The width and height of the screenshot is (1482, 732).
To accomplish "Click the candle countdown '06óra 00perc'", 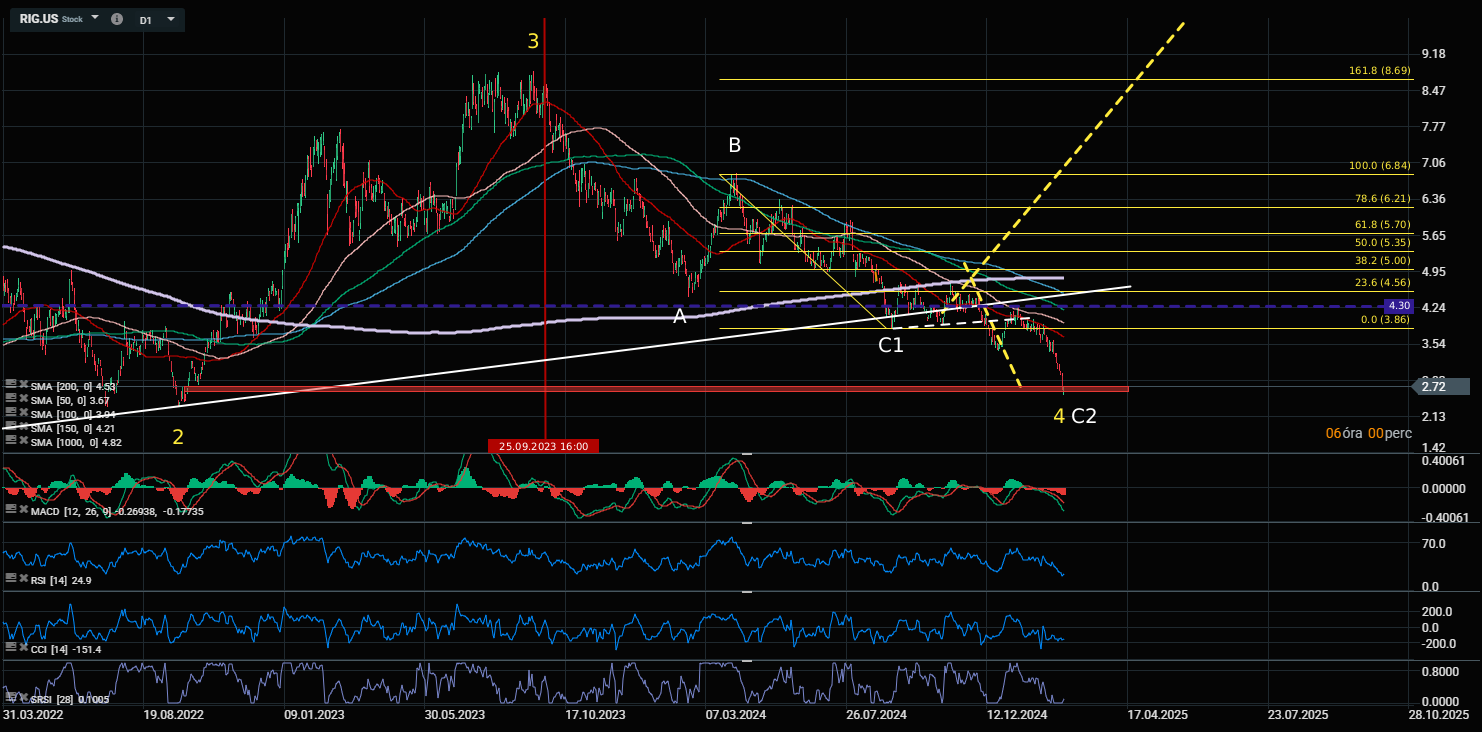I will click(x=1368, y=433).
